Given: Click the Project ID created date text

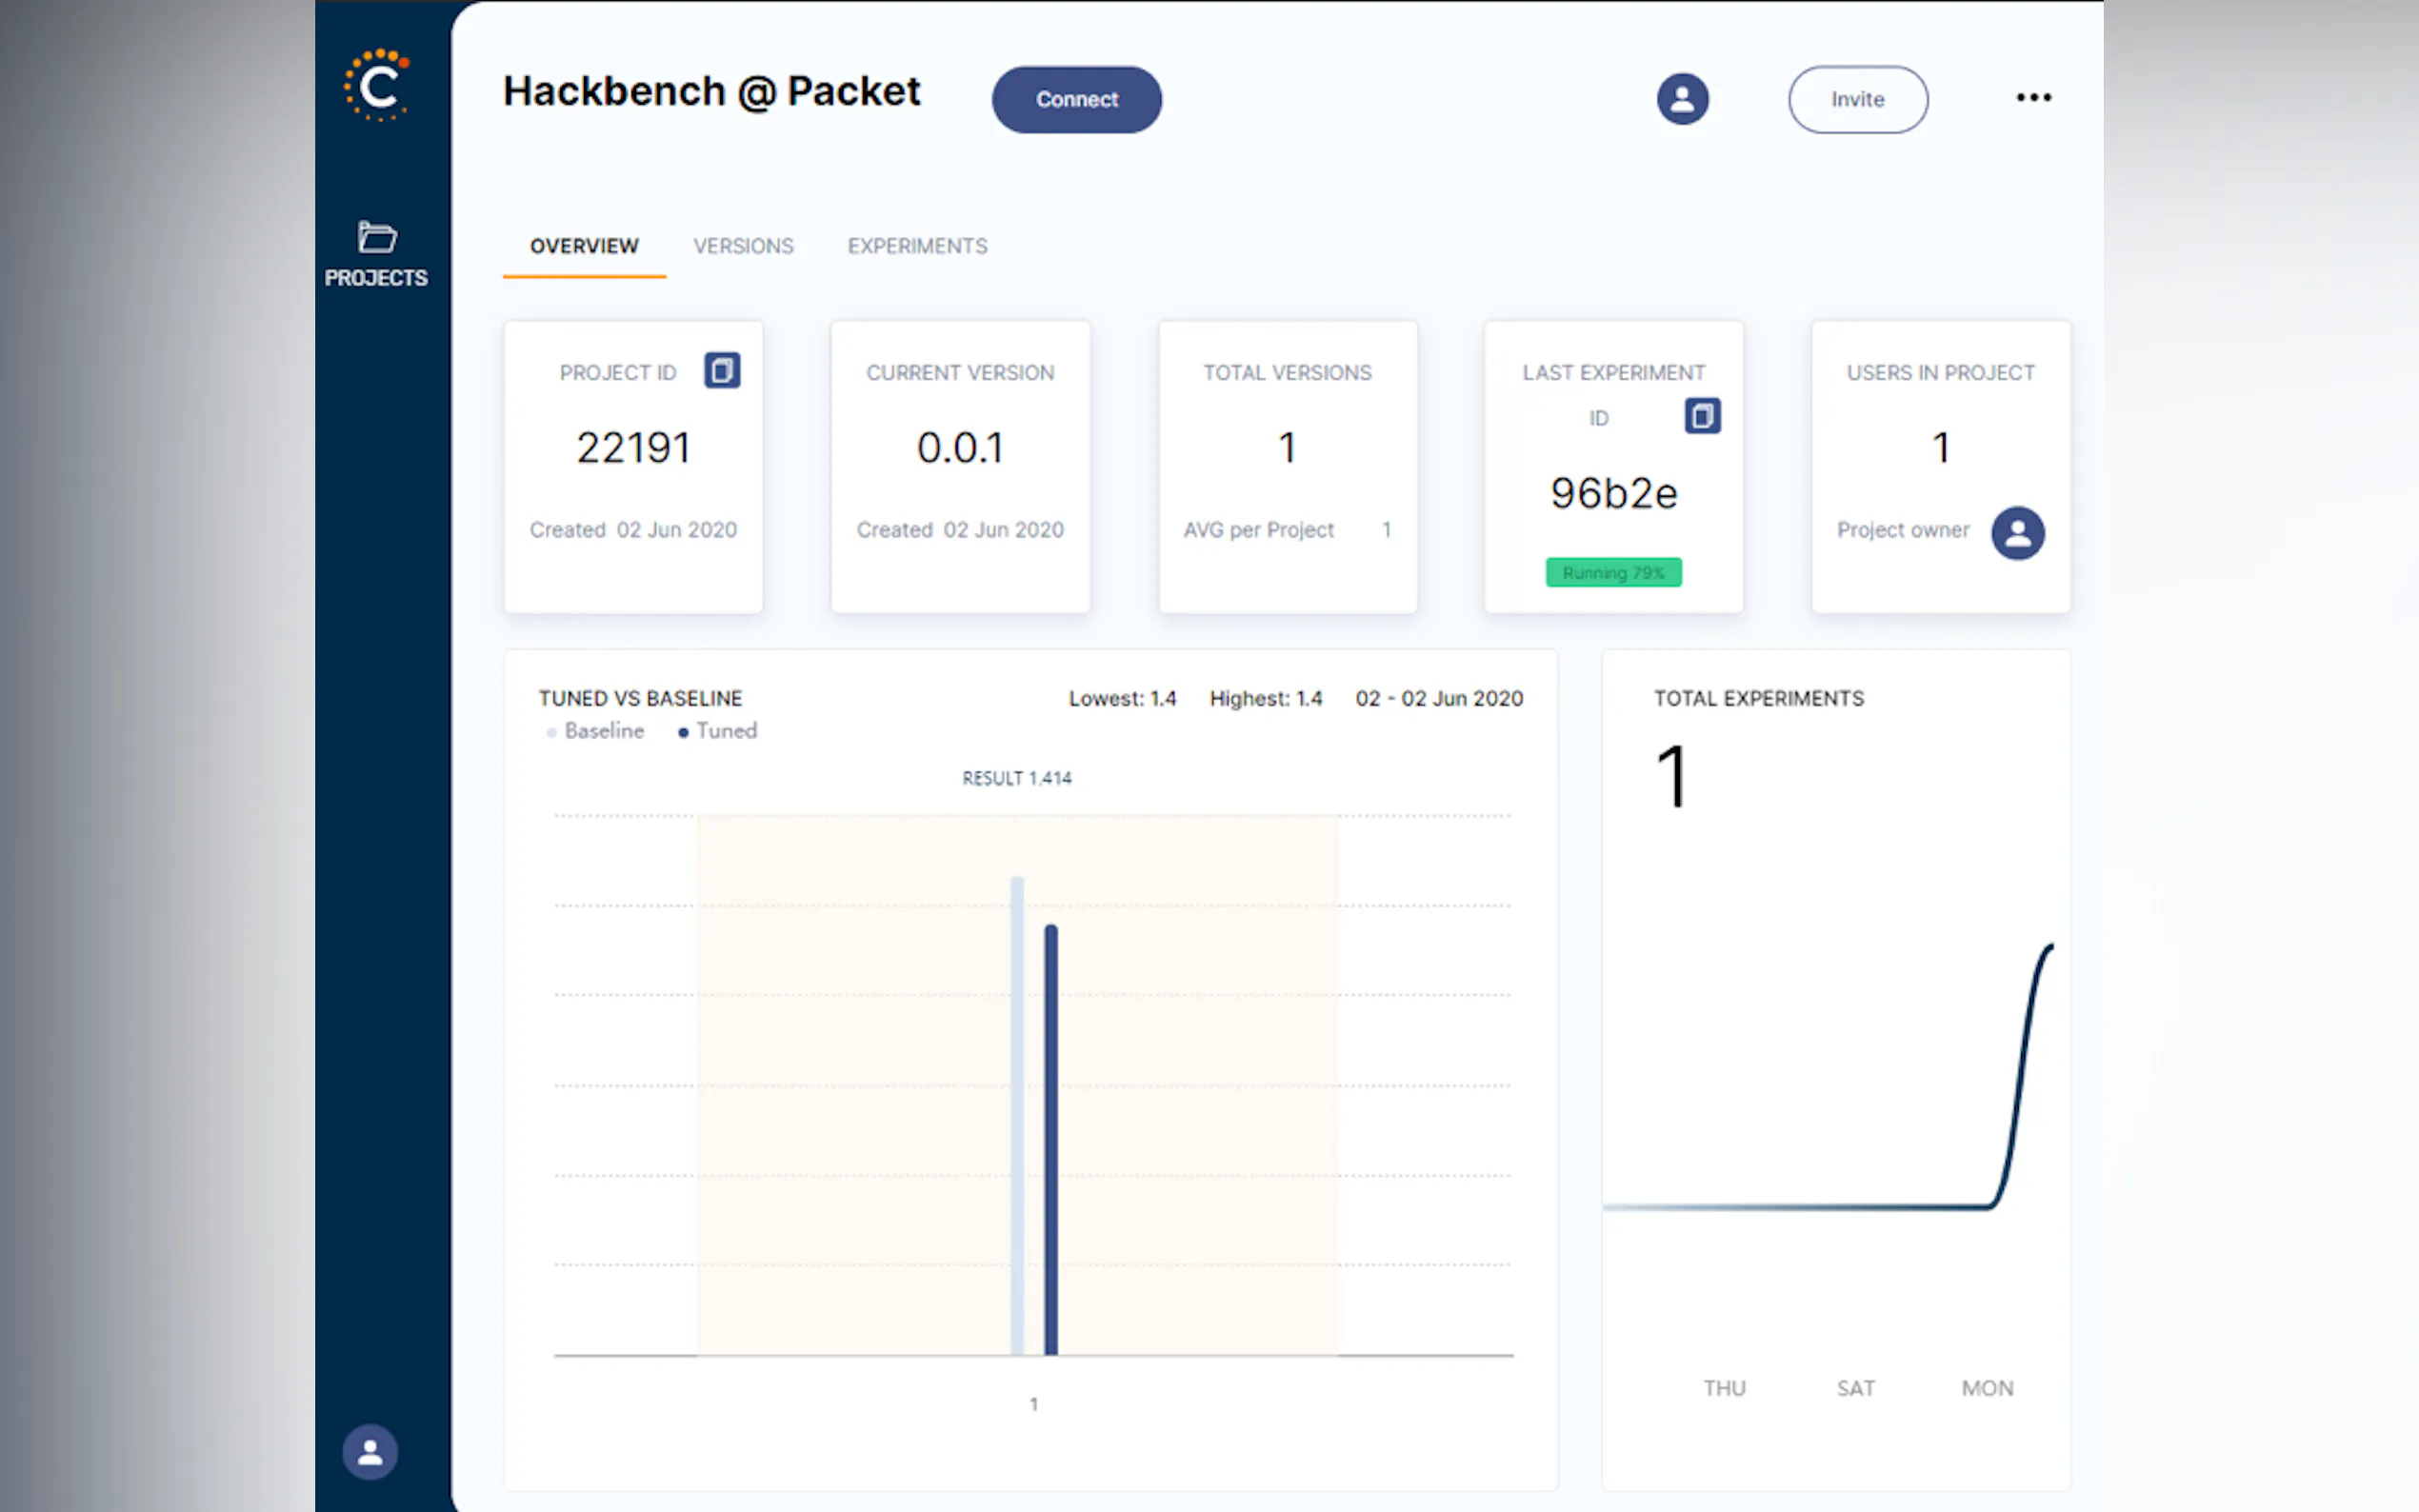Looking at the screenshot, I should [633, 530].
